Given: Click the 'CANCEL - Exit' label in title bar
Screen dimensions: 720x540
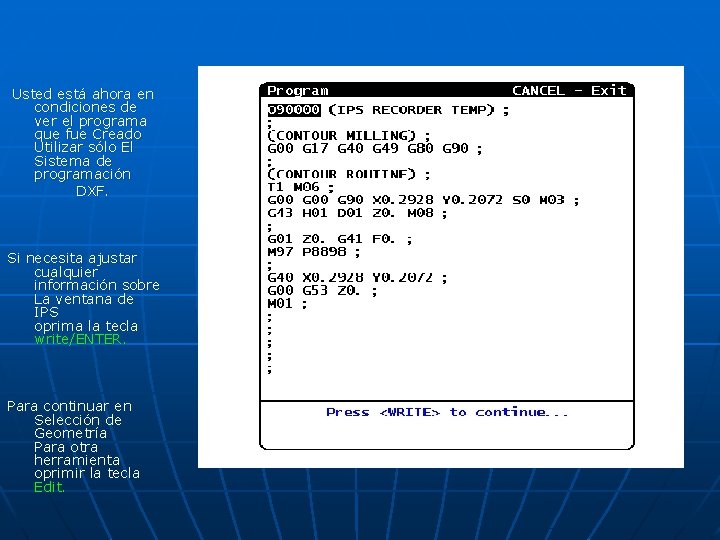Looking at the screenshot, I should coord(569,90).
